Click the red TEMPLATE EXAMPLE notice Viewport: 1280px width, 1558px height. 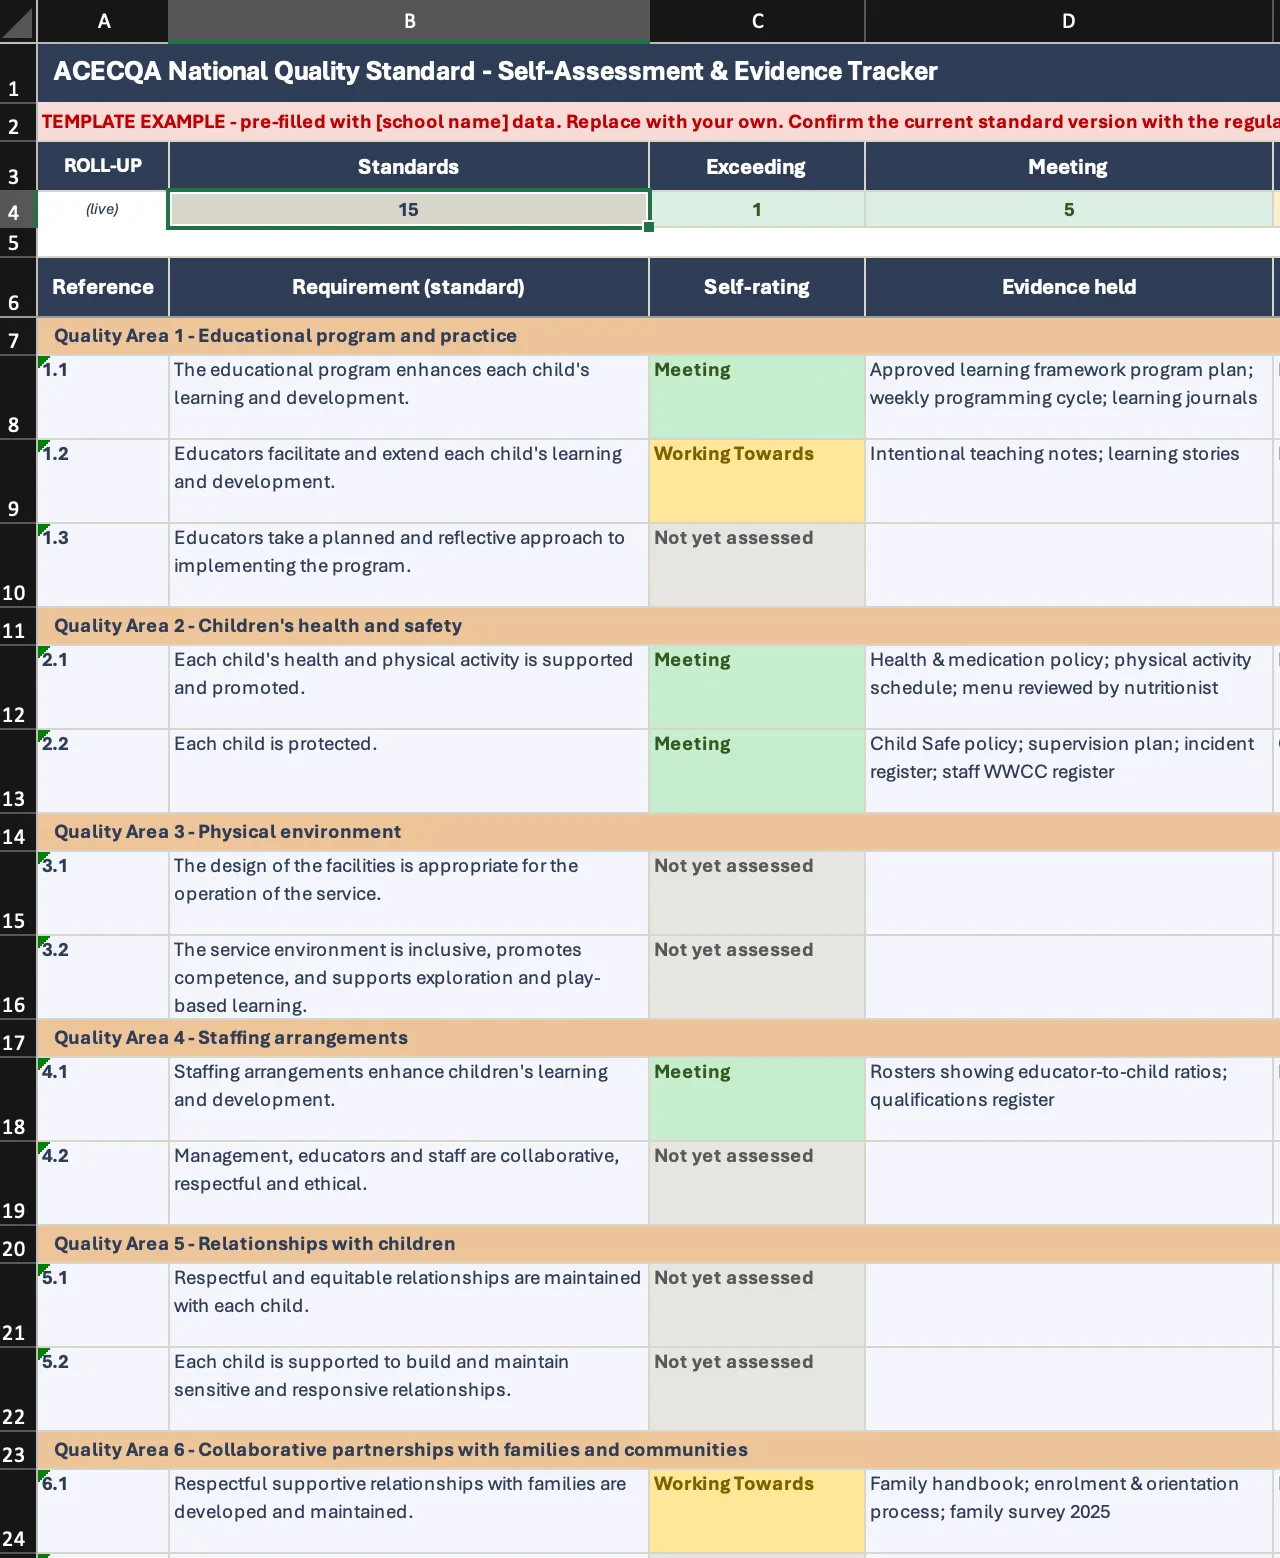pyautogui.click(x=659, y=122)
